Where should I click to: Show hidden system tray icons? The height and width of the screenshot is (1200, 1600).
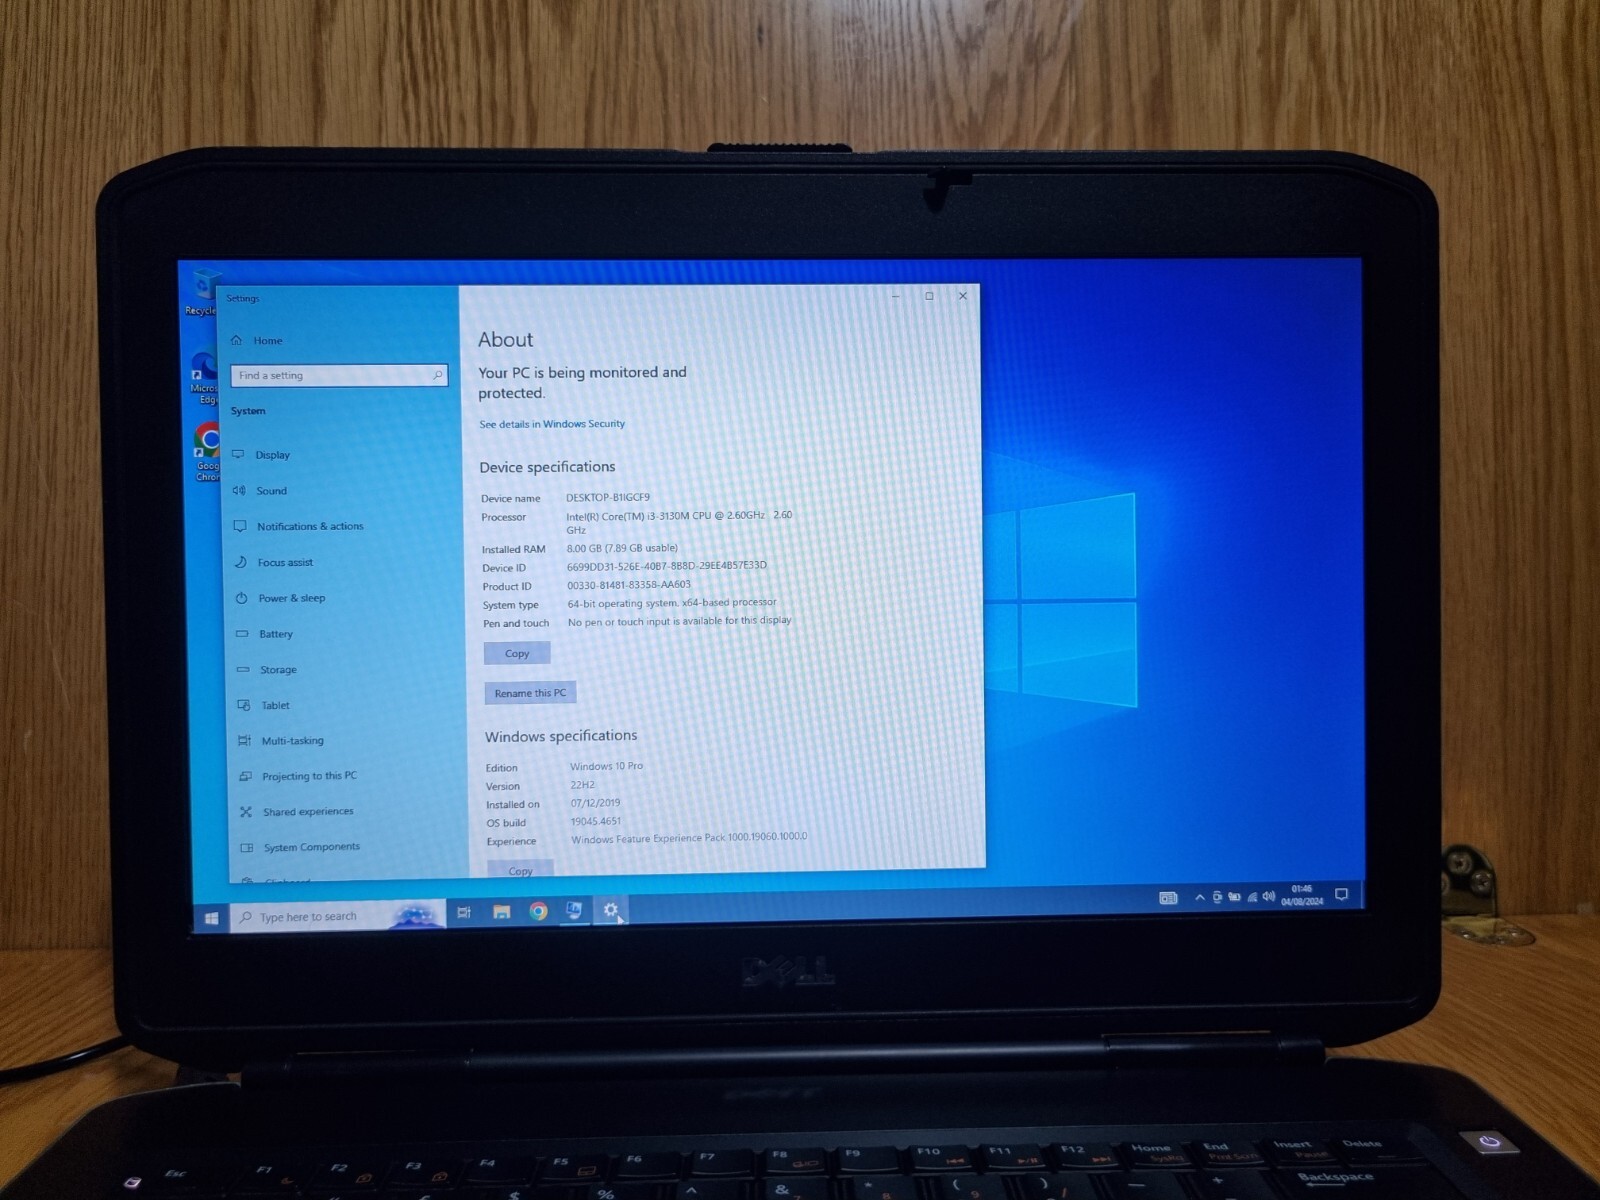(1200, 897)
